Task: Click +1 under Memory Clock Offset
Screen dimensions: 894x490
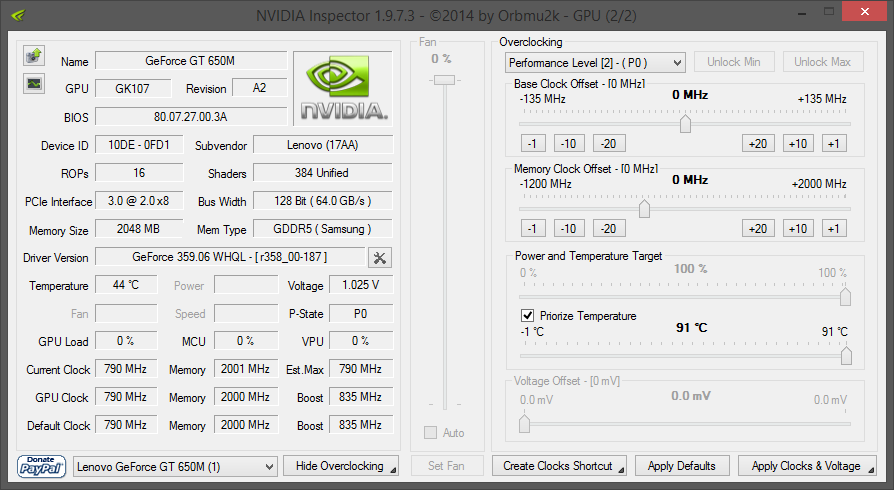Action: click(x=834, y=229)
